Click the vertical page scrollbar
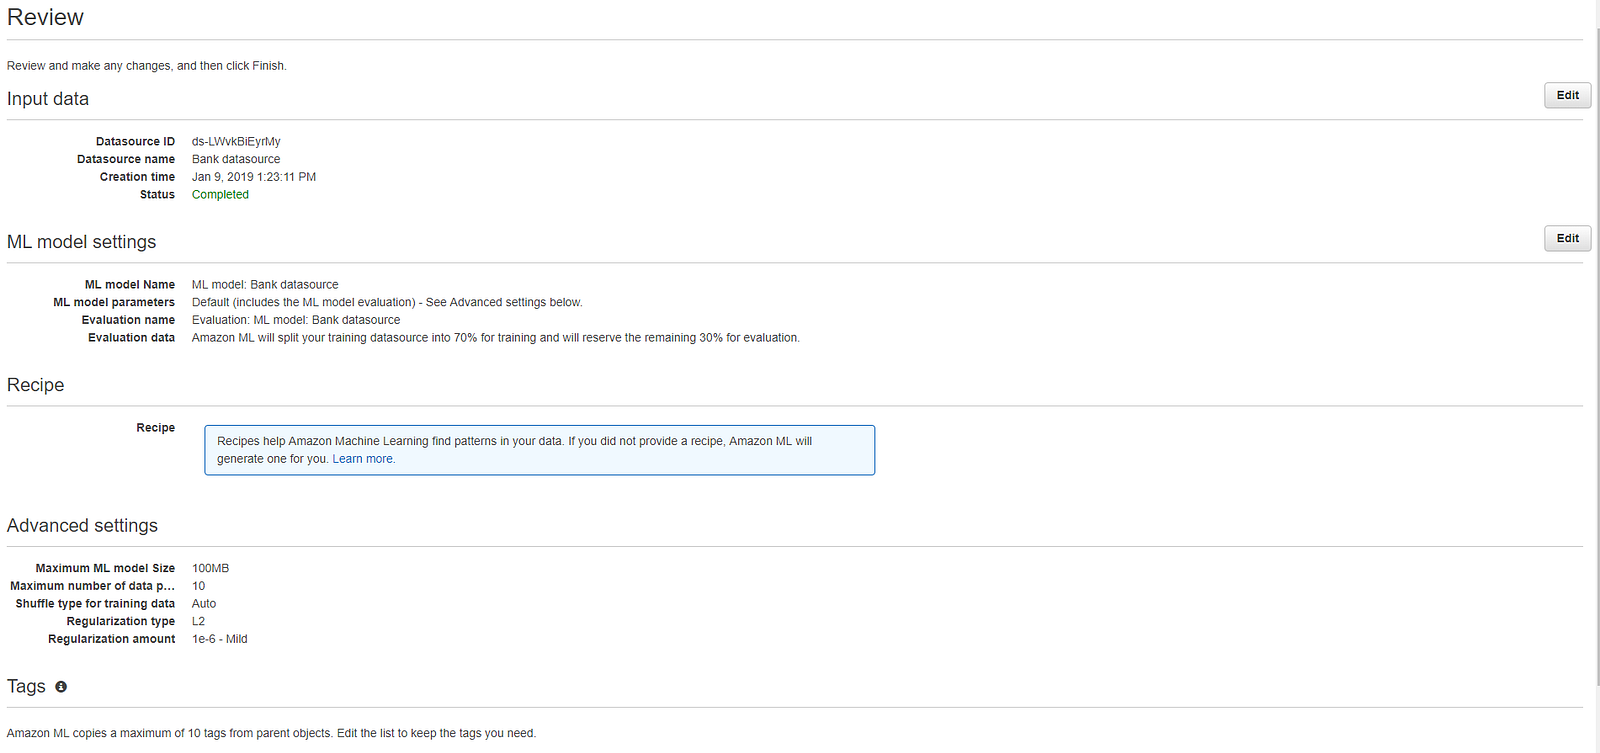This screenshot has width=1600, height=753. 1596,350
